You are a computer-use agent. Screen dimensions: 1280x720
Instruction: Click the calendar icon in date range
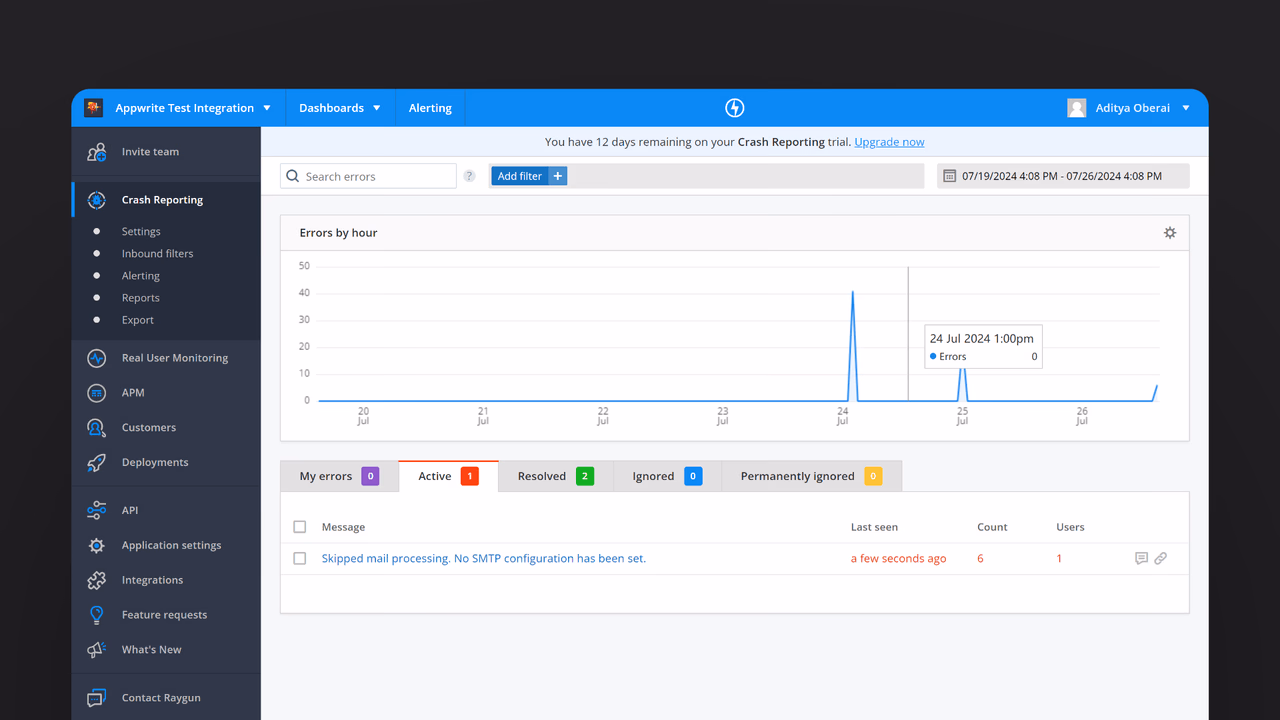click(950, 176)
